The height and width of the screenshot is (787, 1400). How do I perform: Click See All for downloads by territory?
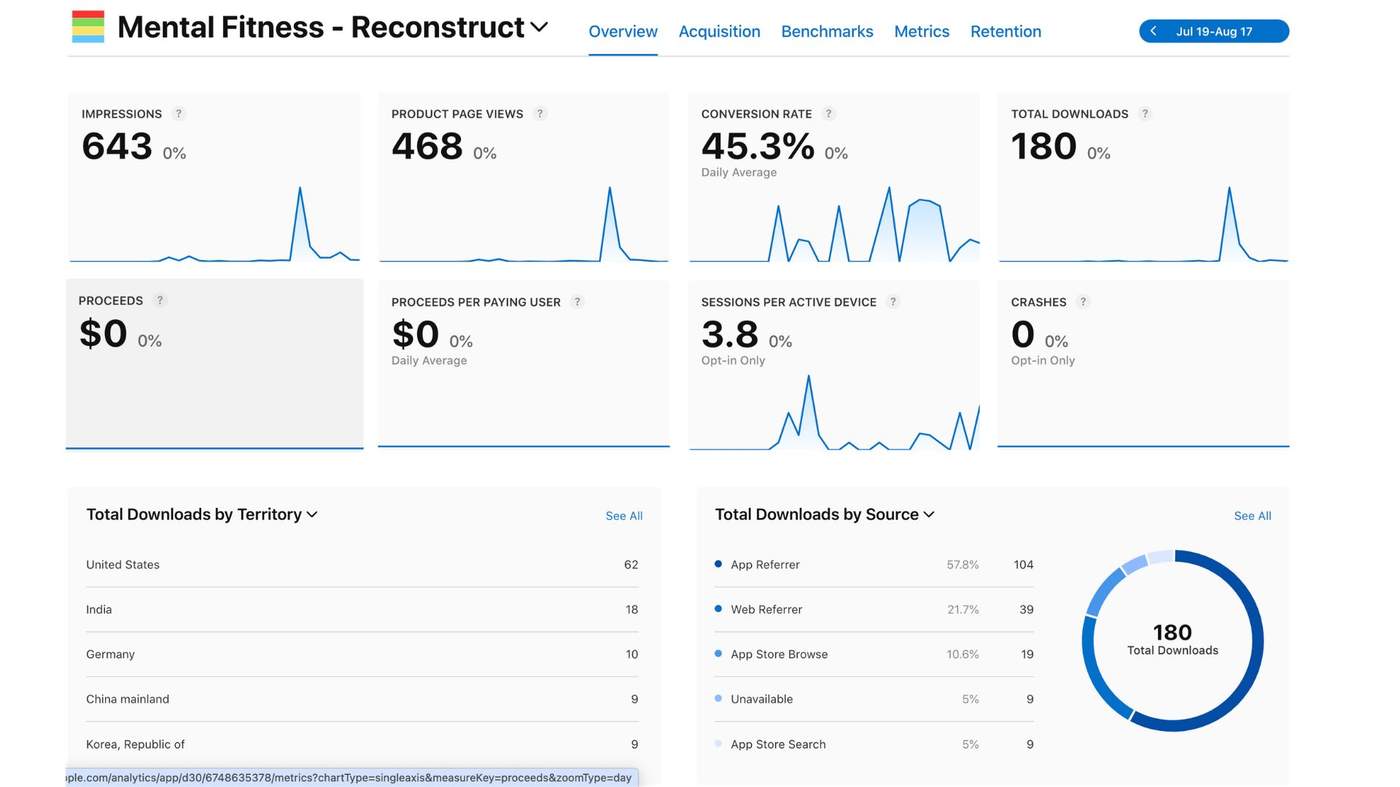[624, 516]
